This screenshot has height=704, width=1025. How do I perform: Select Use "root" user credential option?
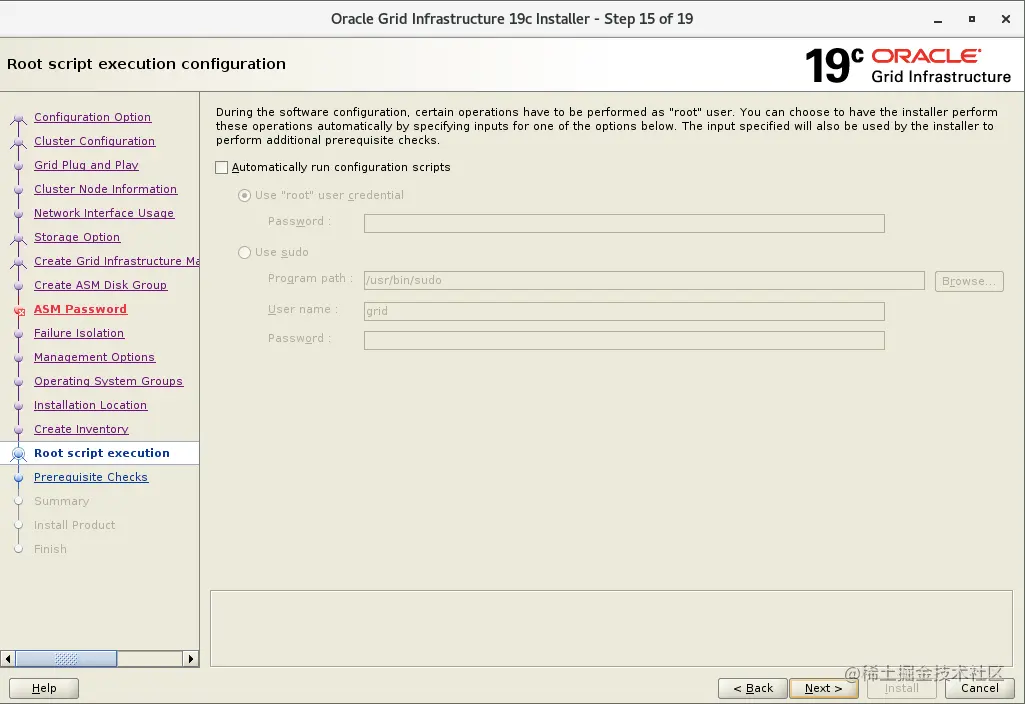[244, 195]
